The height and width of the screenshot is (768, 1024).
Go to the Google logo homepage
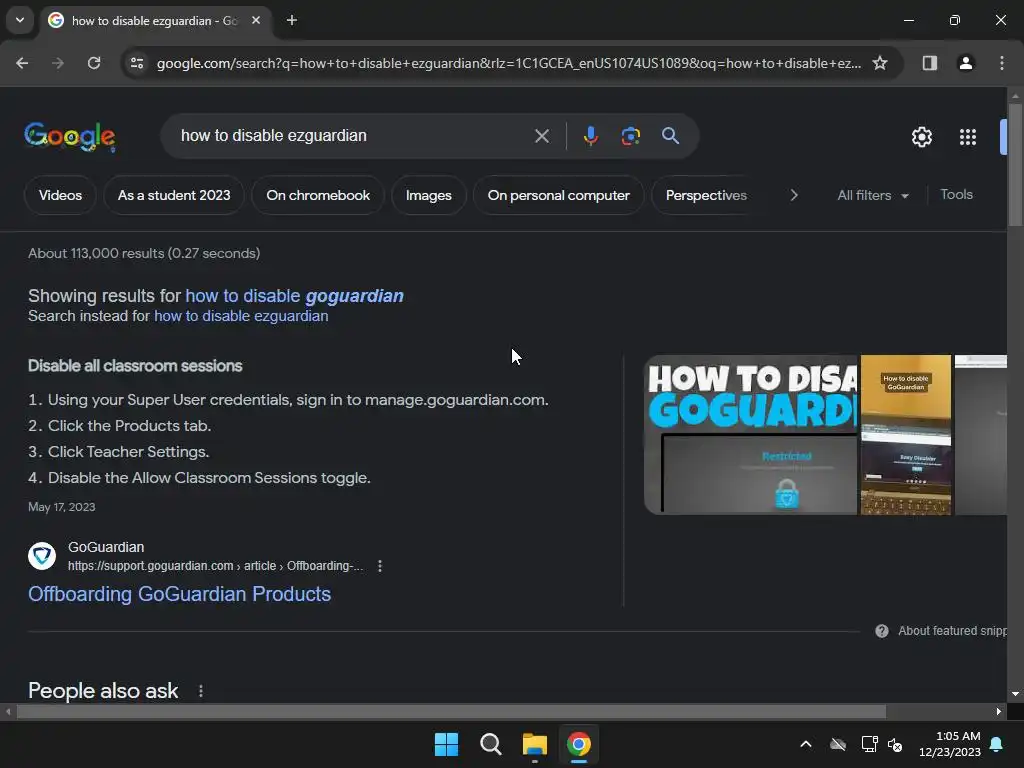(x=70, y=136)
